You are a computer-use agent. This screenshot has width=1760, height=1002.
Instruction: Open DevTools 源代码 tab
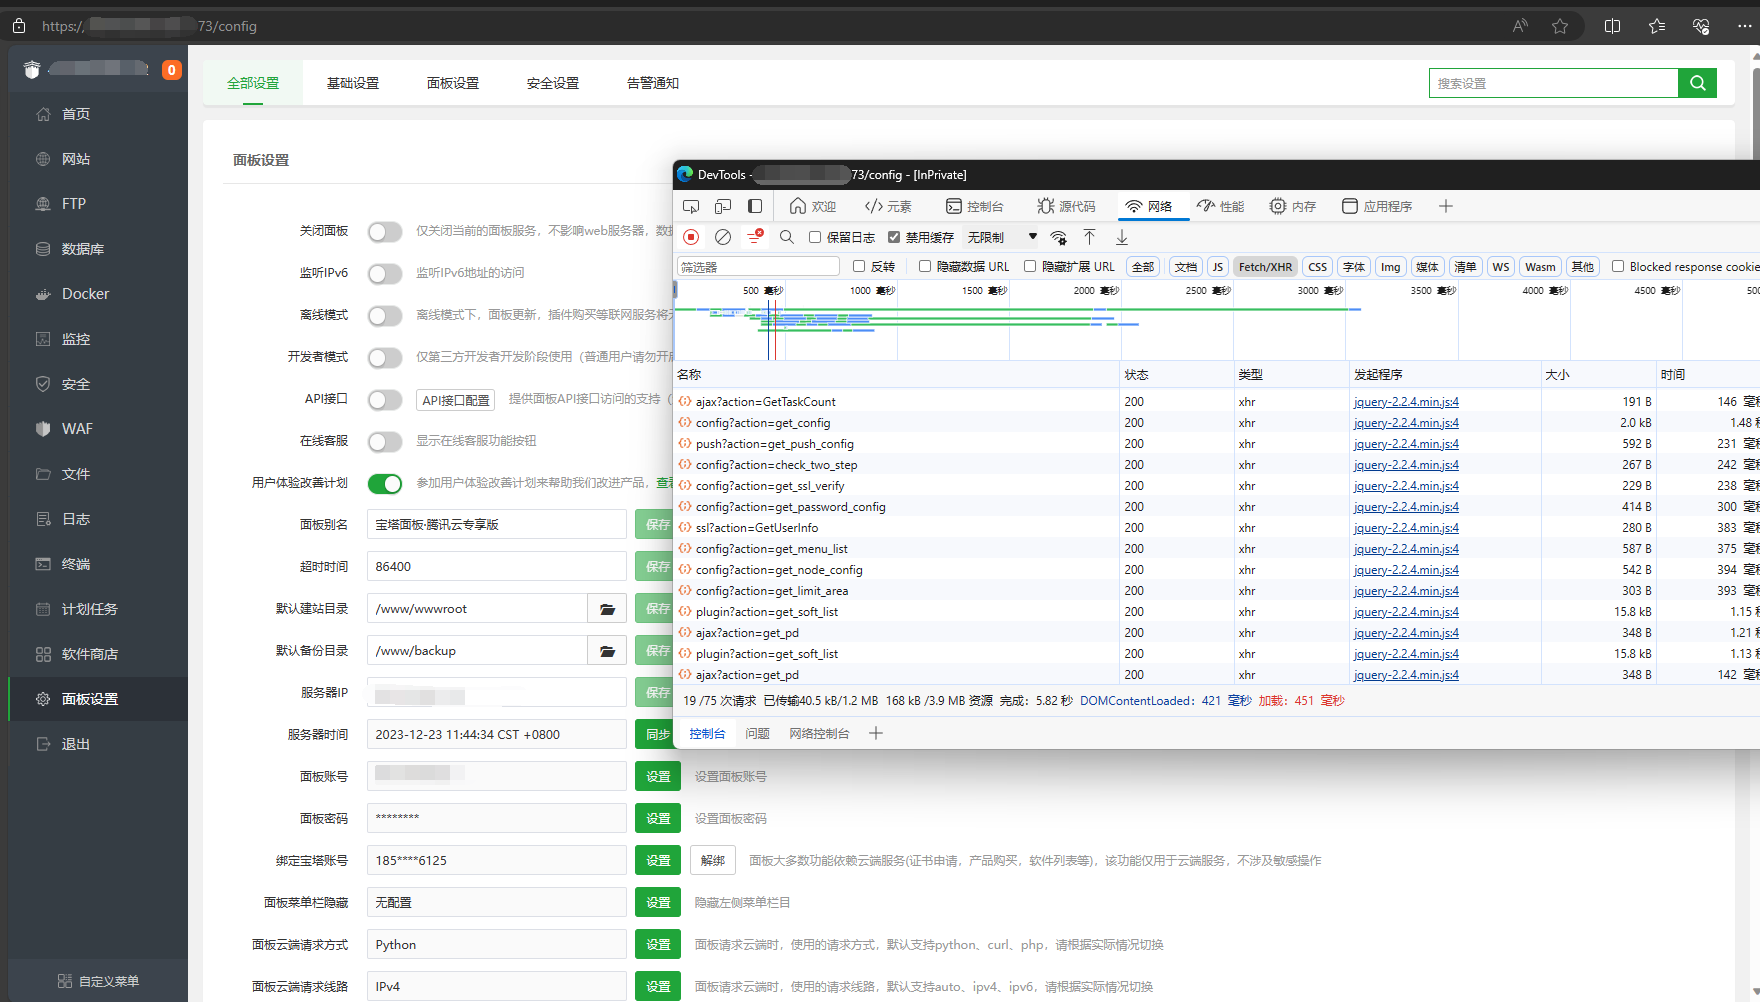click(1066, 206)
